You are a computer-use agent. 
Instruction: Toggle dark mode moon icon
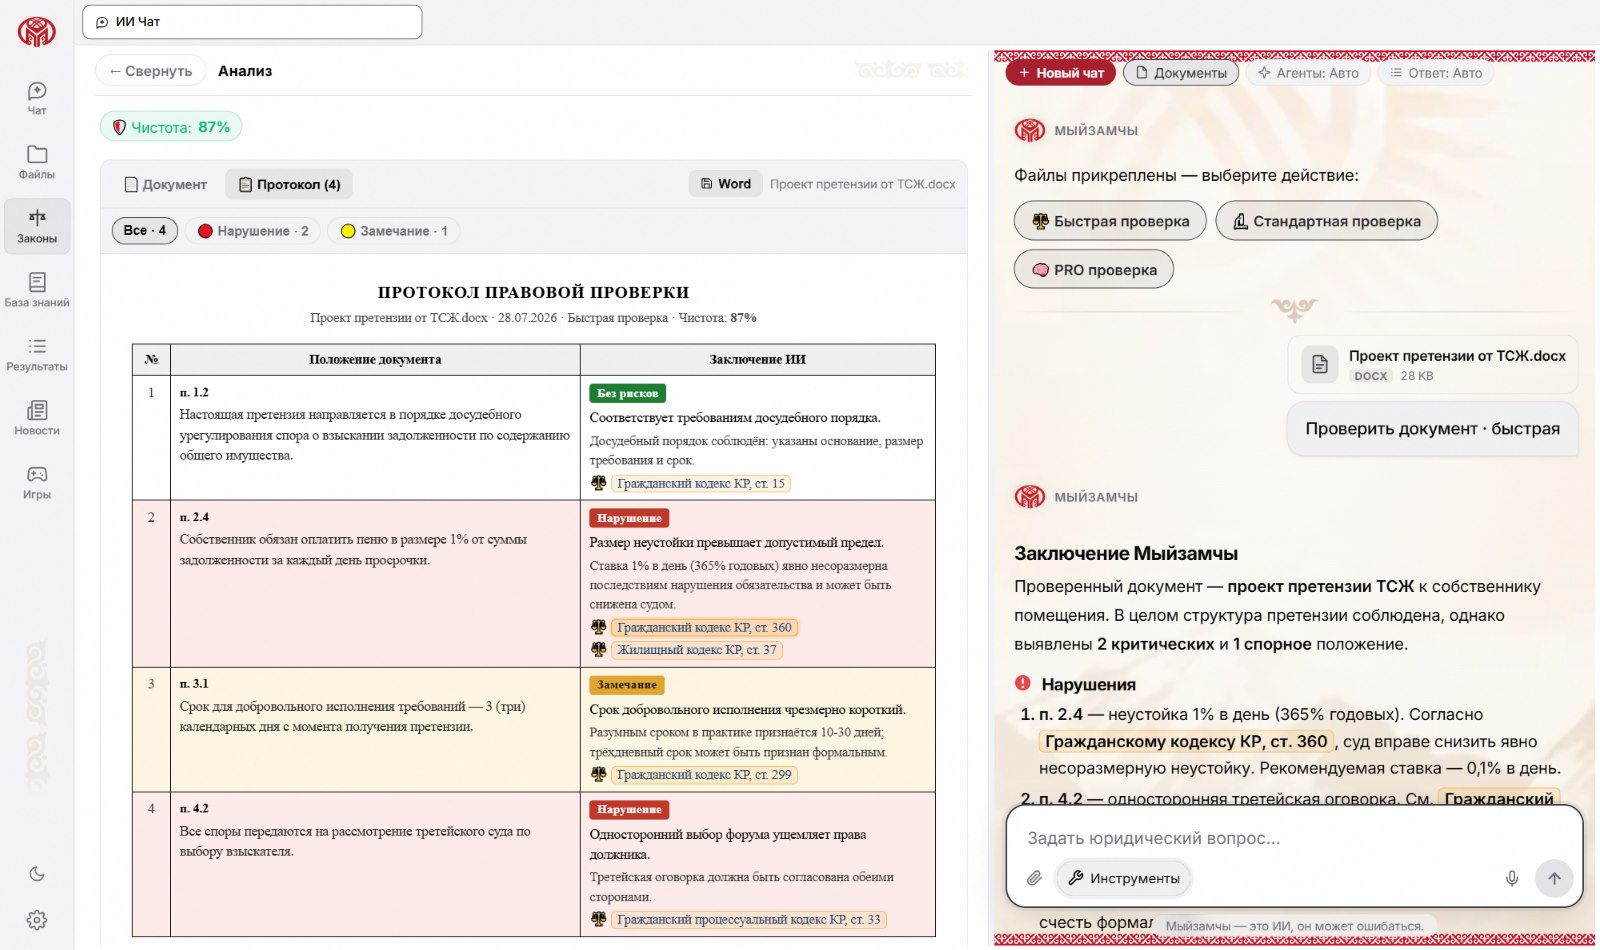[37, 874]
